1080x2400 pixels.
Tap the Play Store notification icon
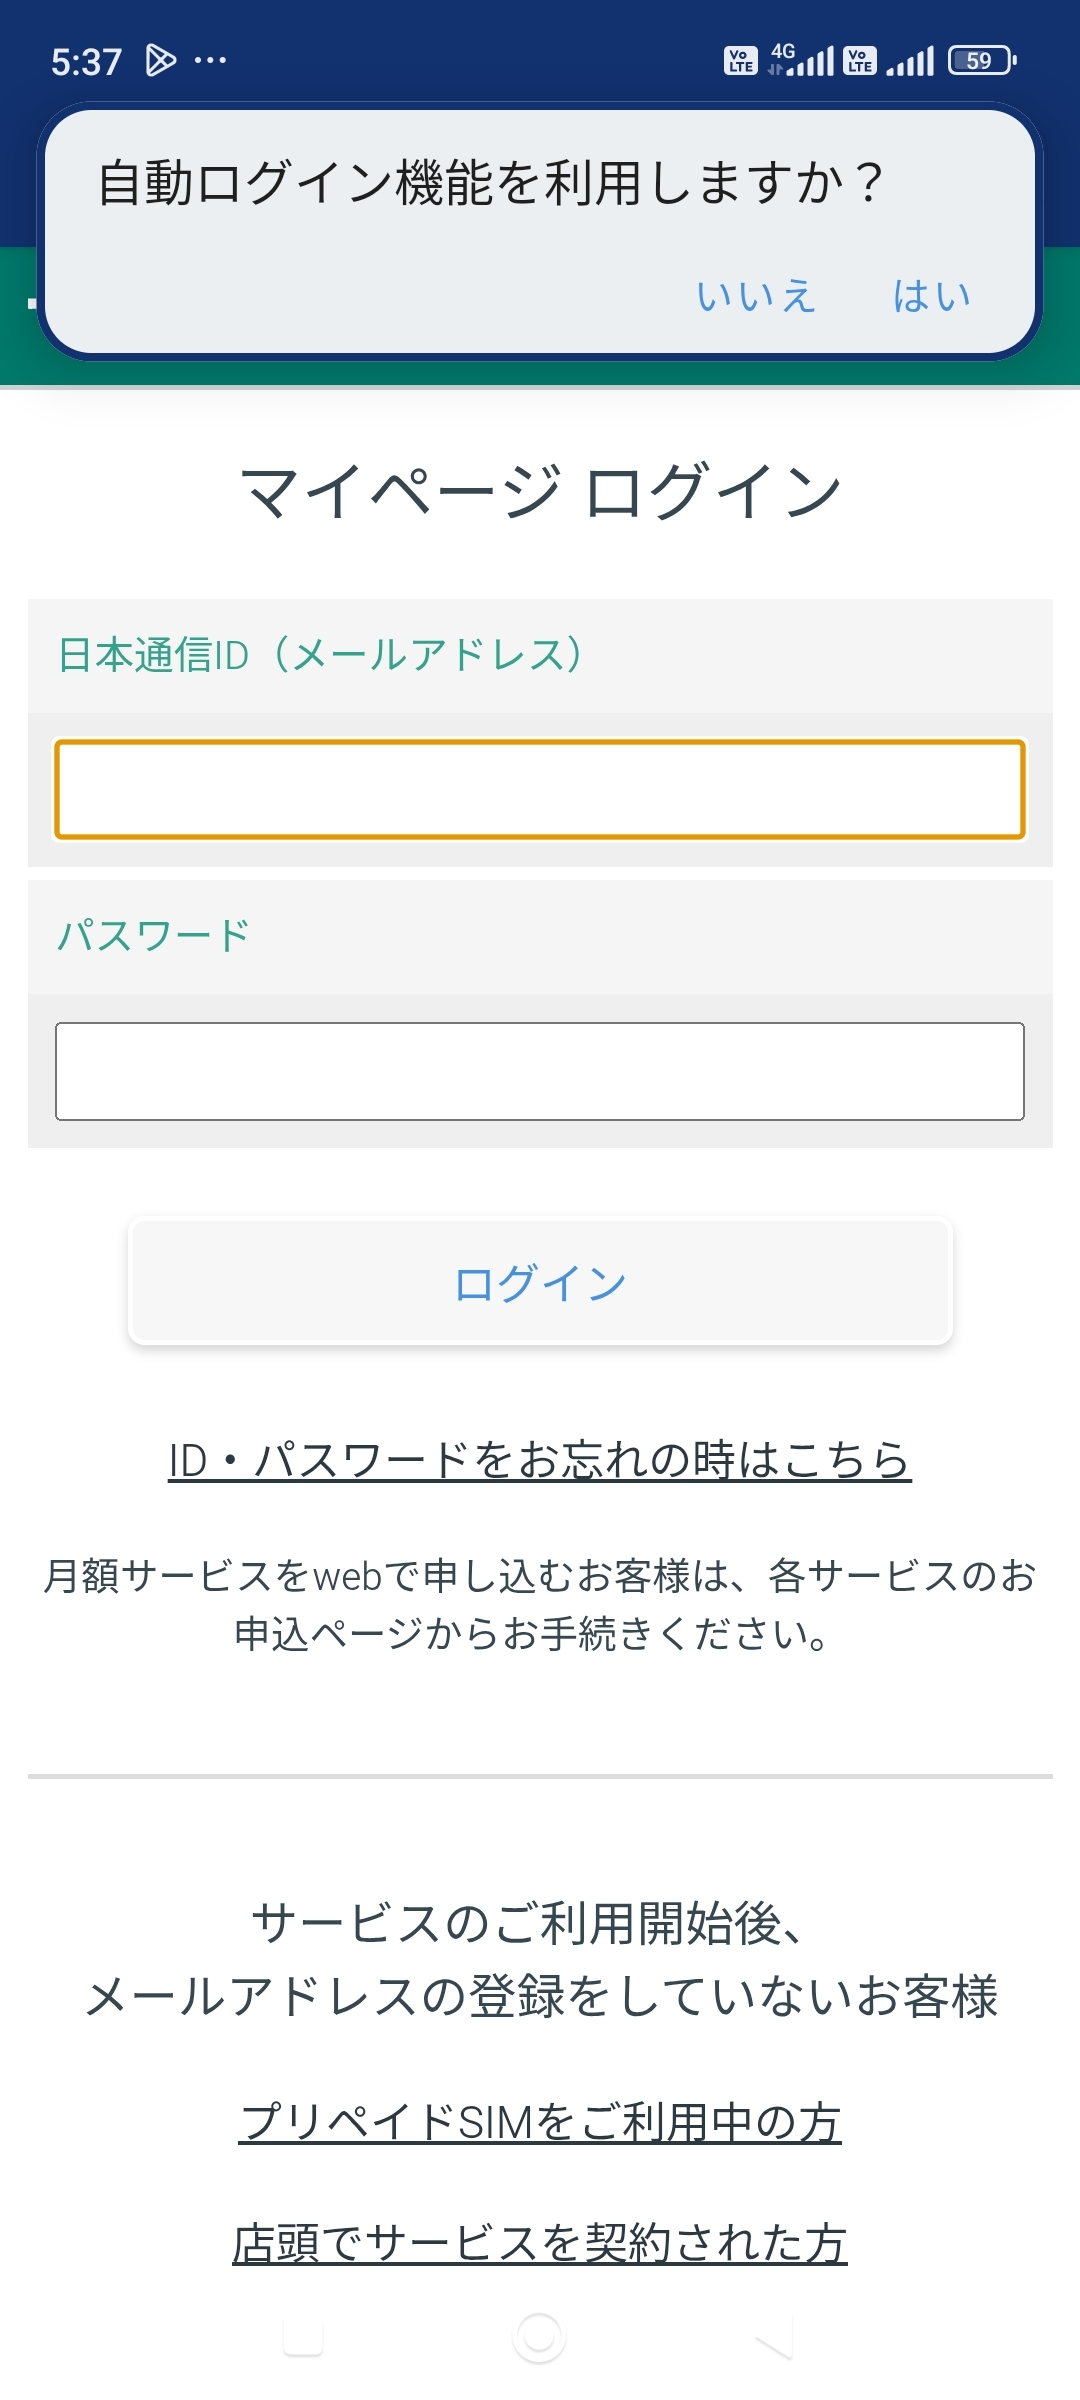pyautogui.click(x=160, y=61)
